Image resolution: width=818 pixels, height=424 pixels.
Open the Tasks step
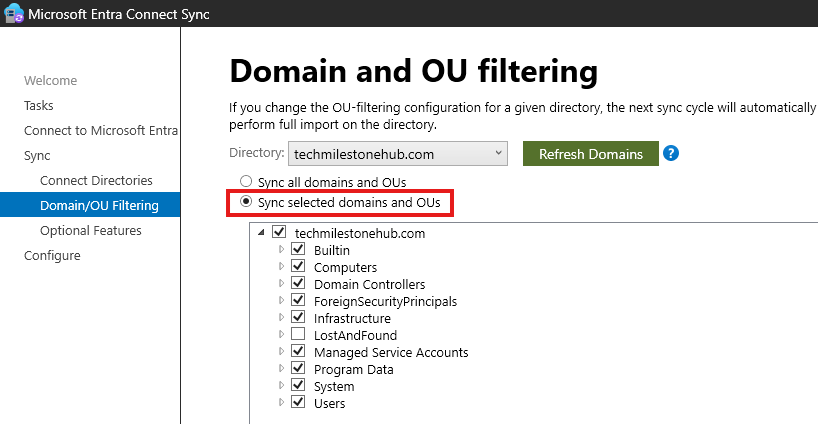[39, 105]
